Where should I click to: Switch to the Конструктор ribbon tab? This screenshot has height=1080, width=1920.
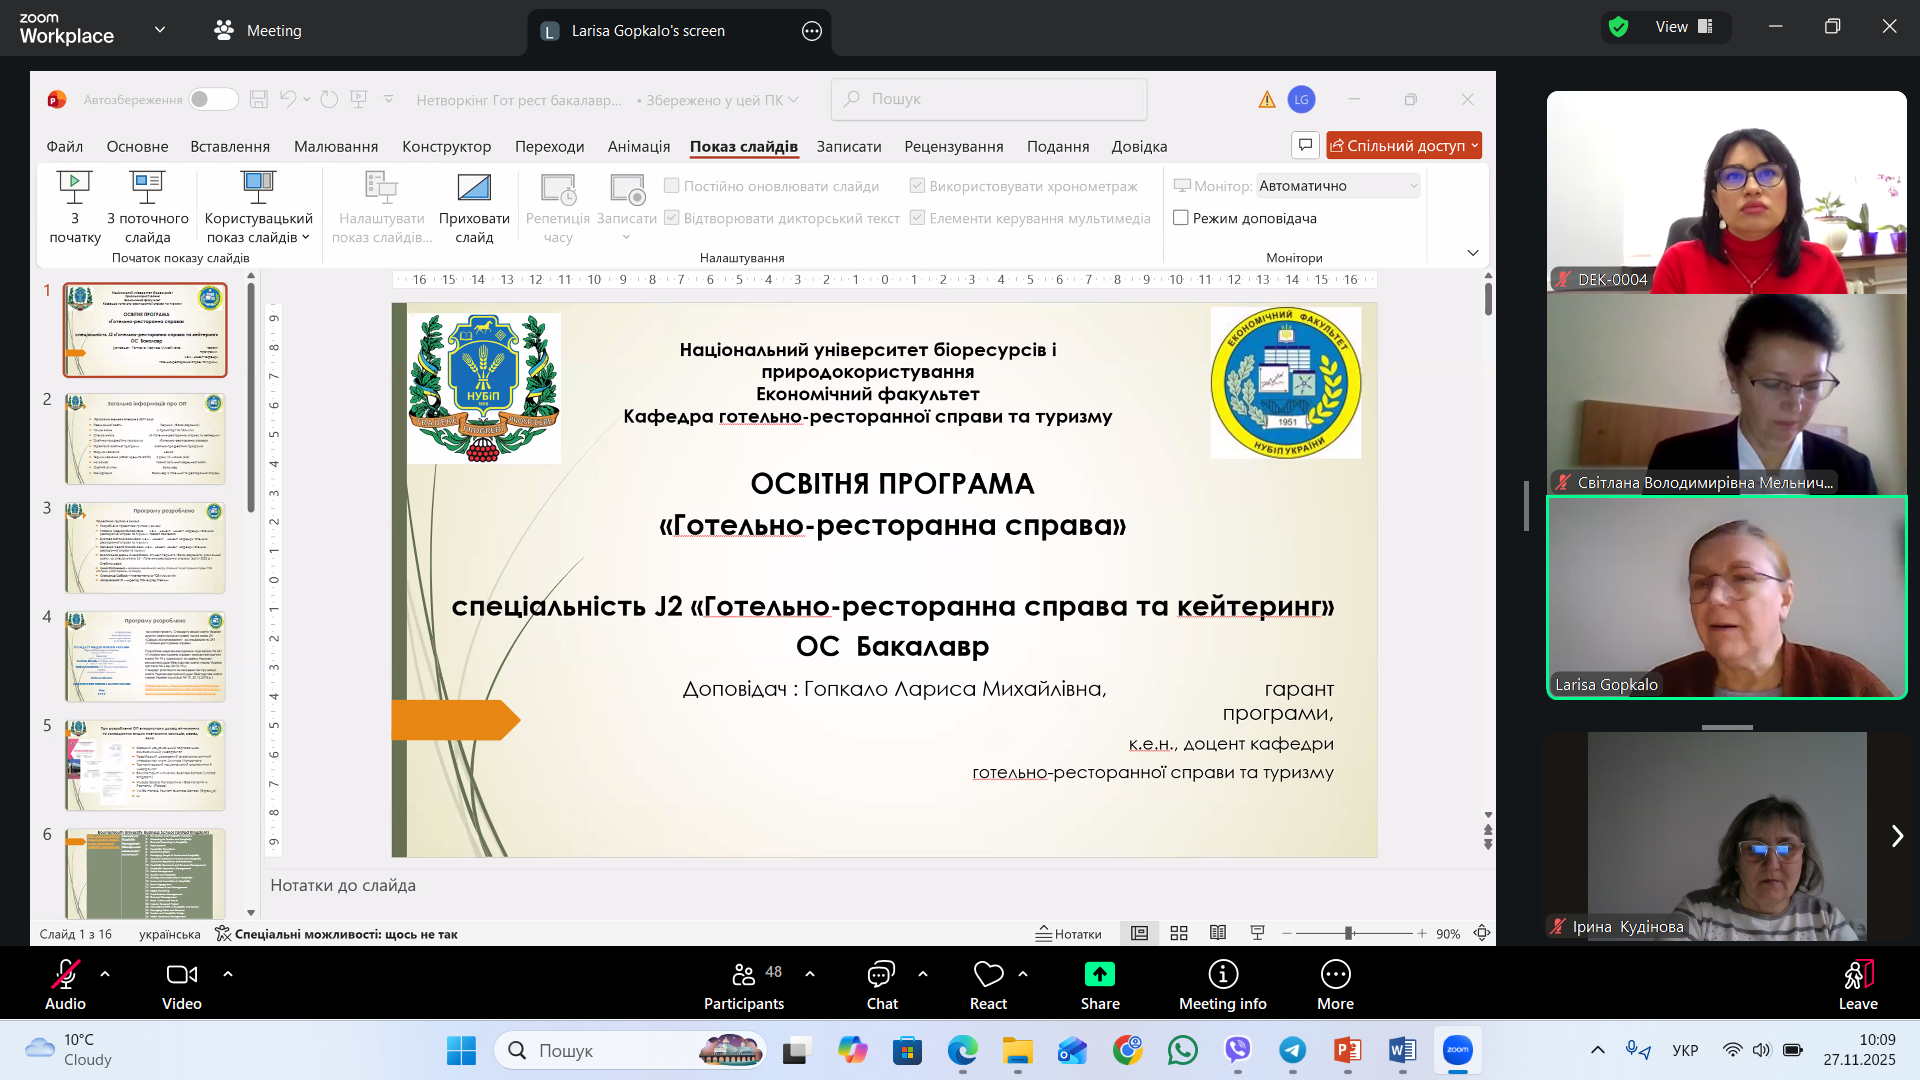click(x=446, y=146)
